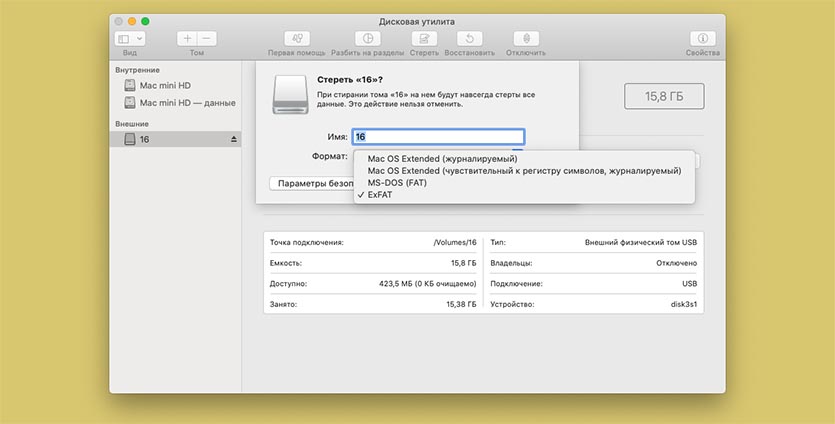Open the Info toolbar button
The image size is (835, 424).
703,39
